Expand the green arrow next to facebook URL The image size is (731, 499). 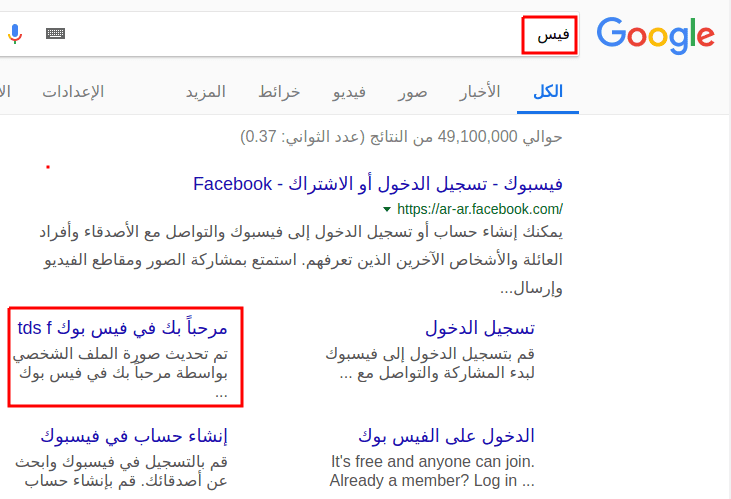point(386,209)
